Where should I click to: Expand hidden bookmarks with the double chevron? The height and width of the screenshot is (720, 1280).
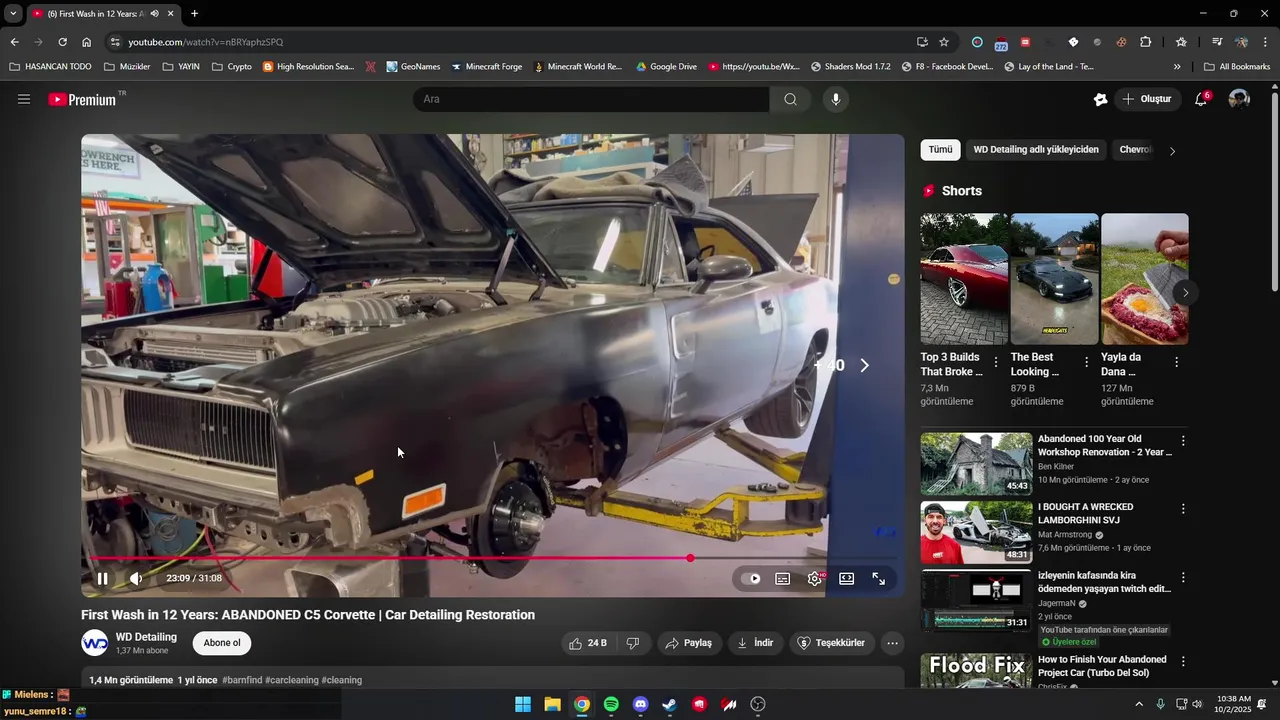coord(1177,67)
